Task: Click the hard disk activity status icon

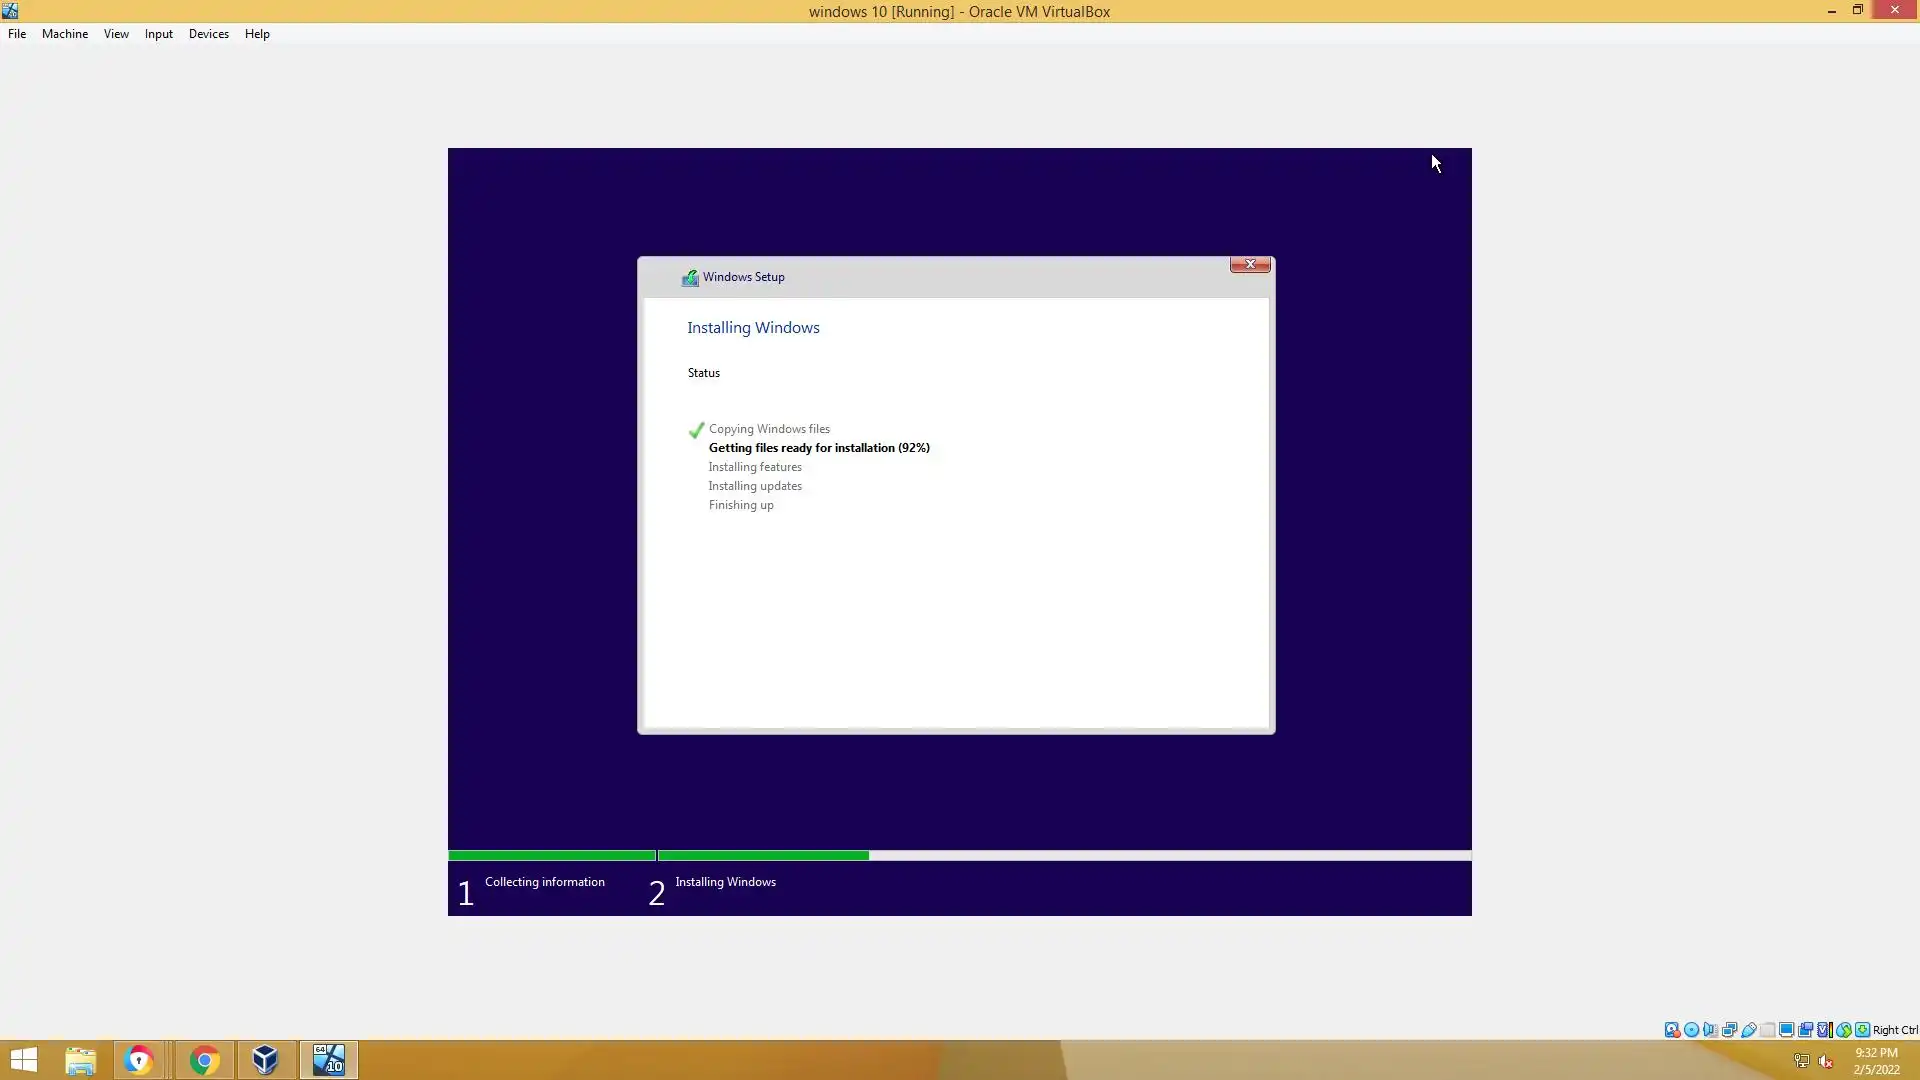Action: point(1672,1030)
